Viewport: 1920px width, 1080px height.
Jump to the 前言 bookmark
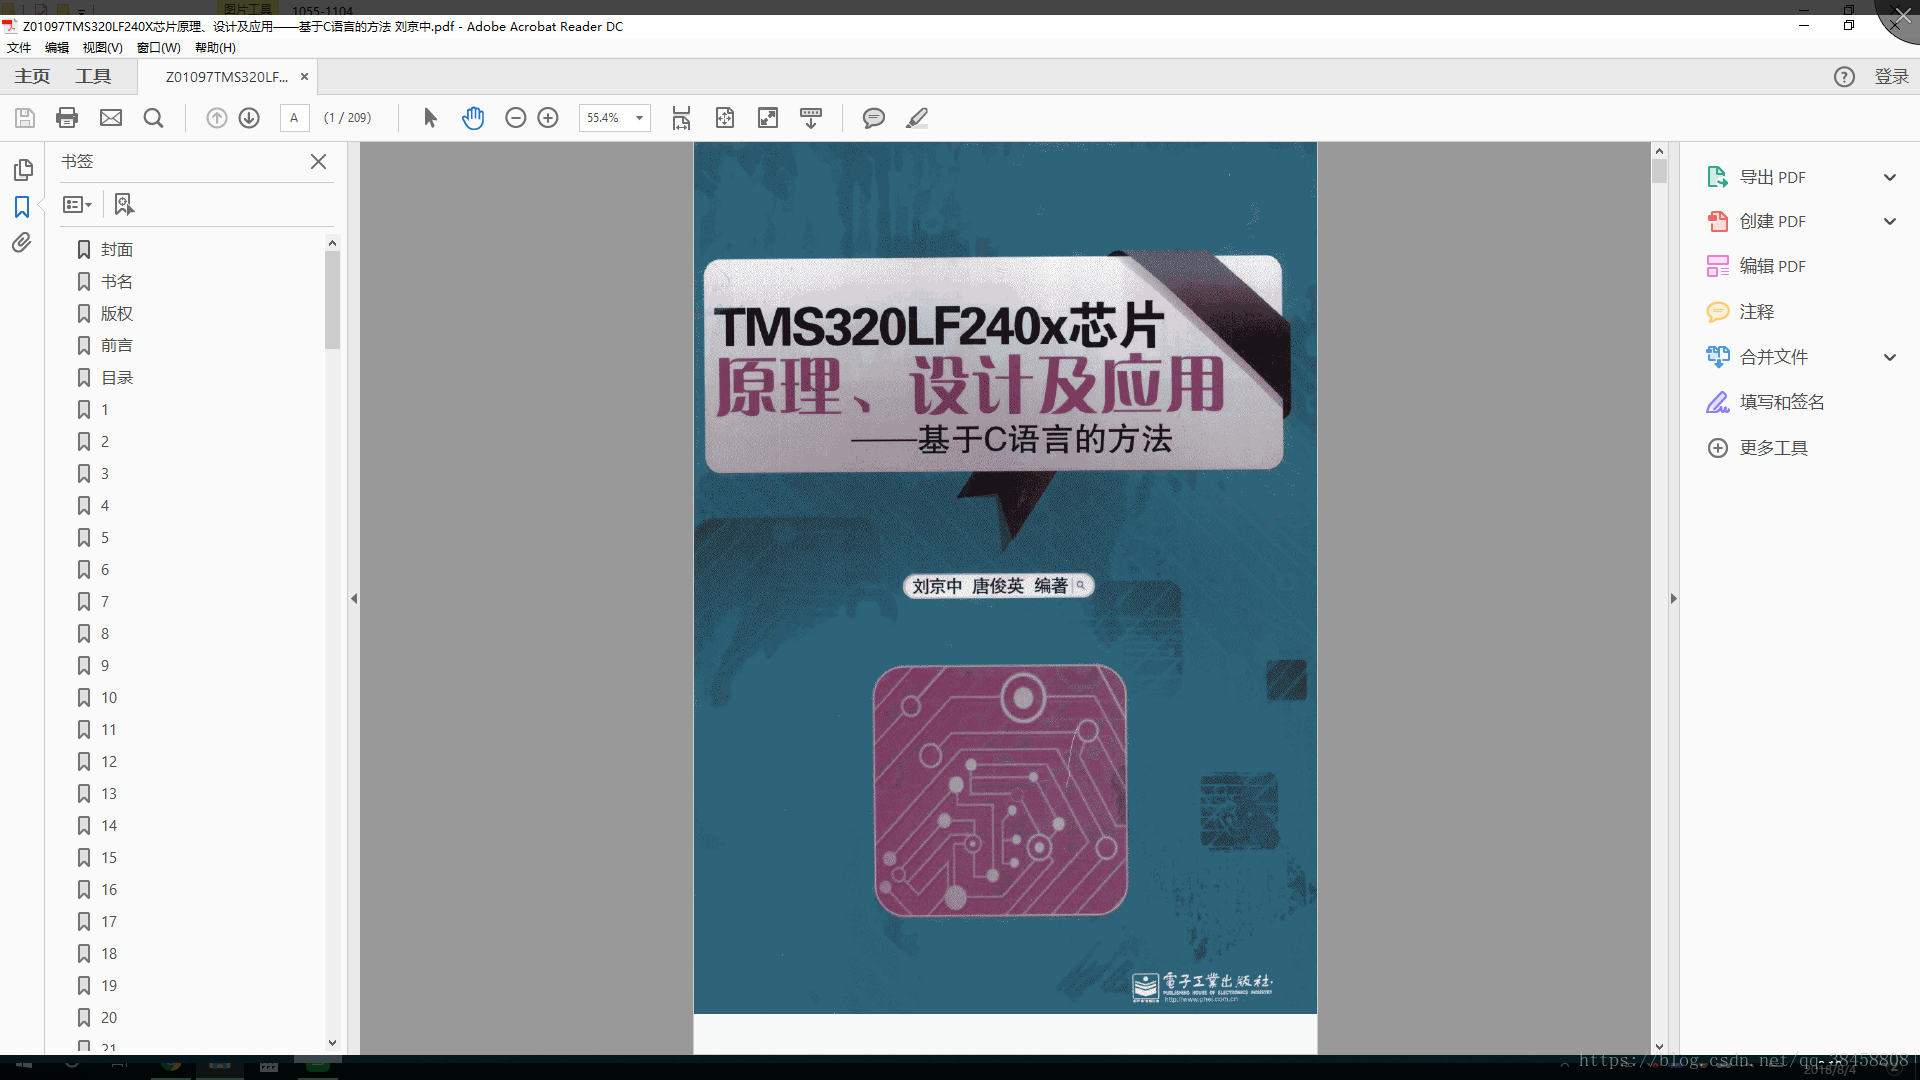[117, 346]
